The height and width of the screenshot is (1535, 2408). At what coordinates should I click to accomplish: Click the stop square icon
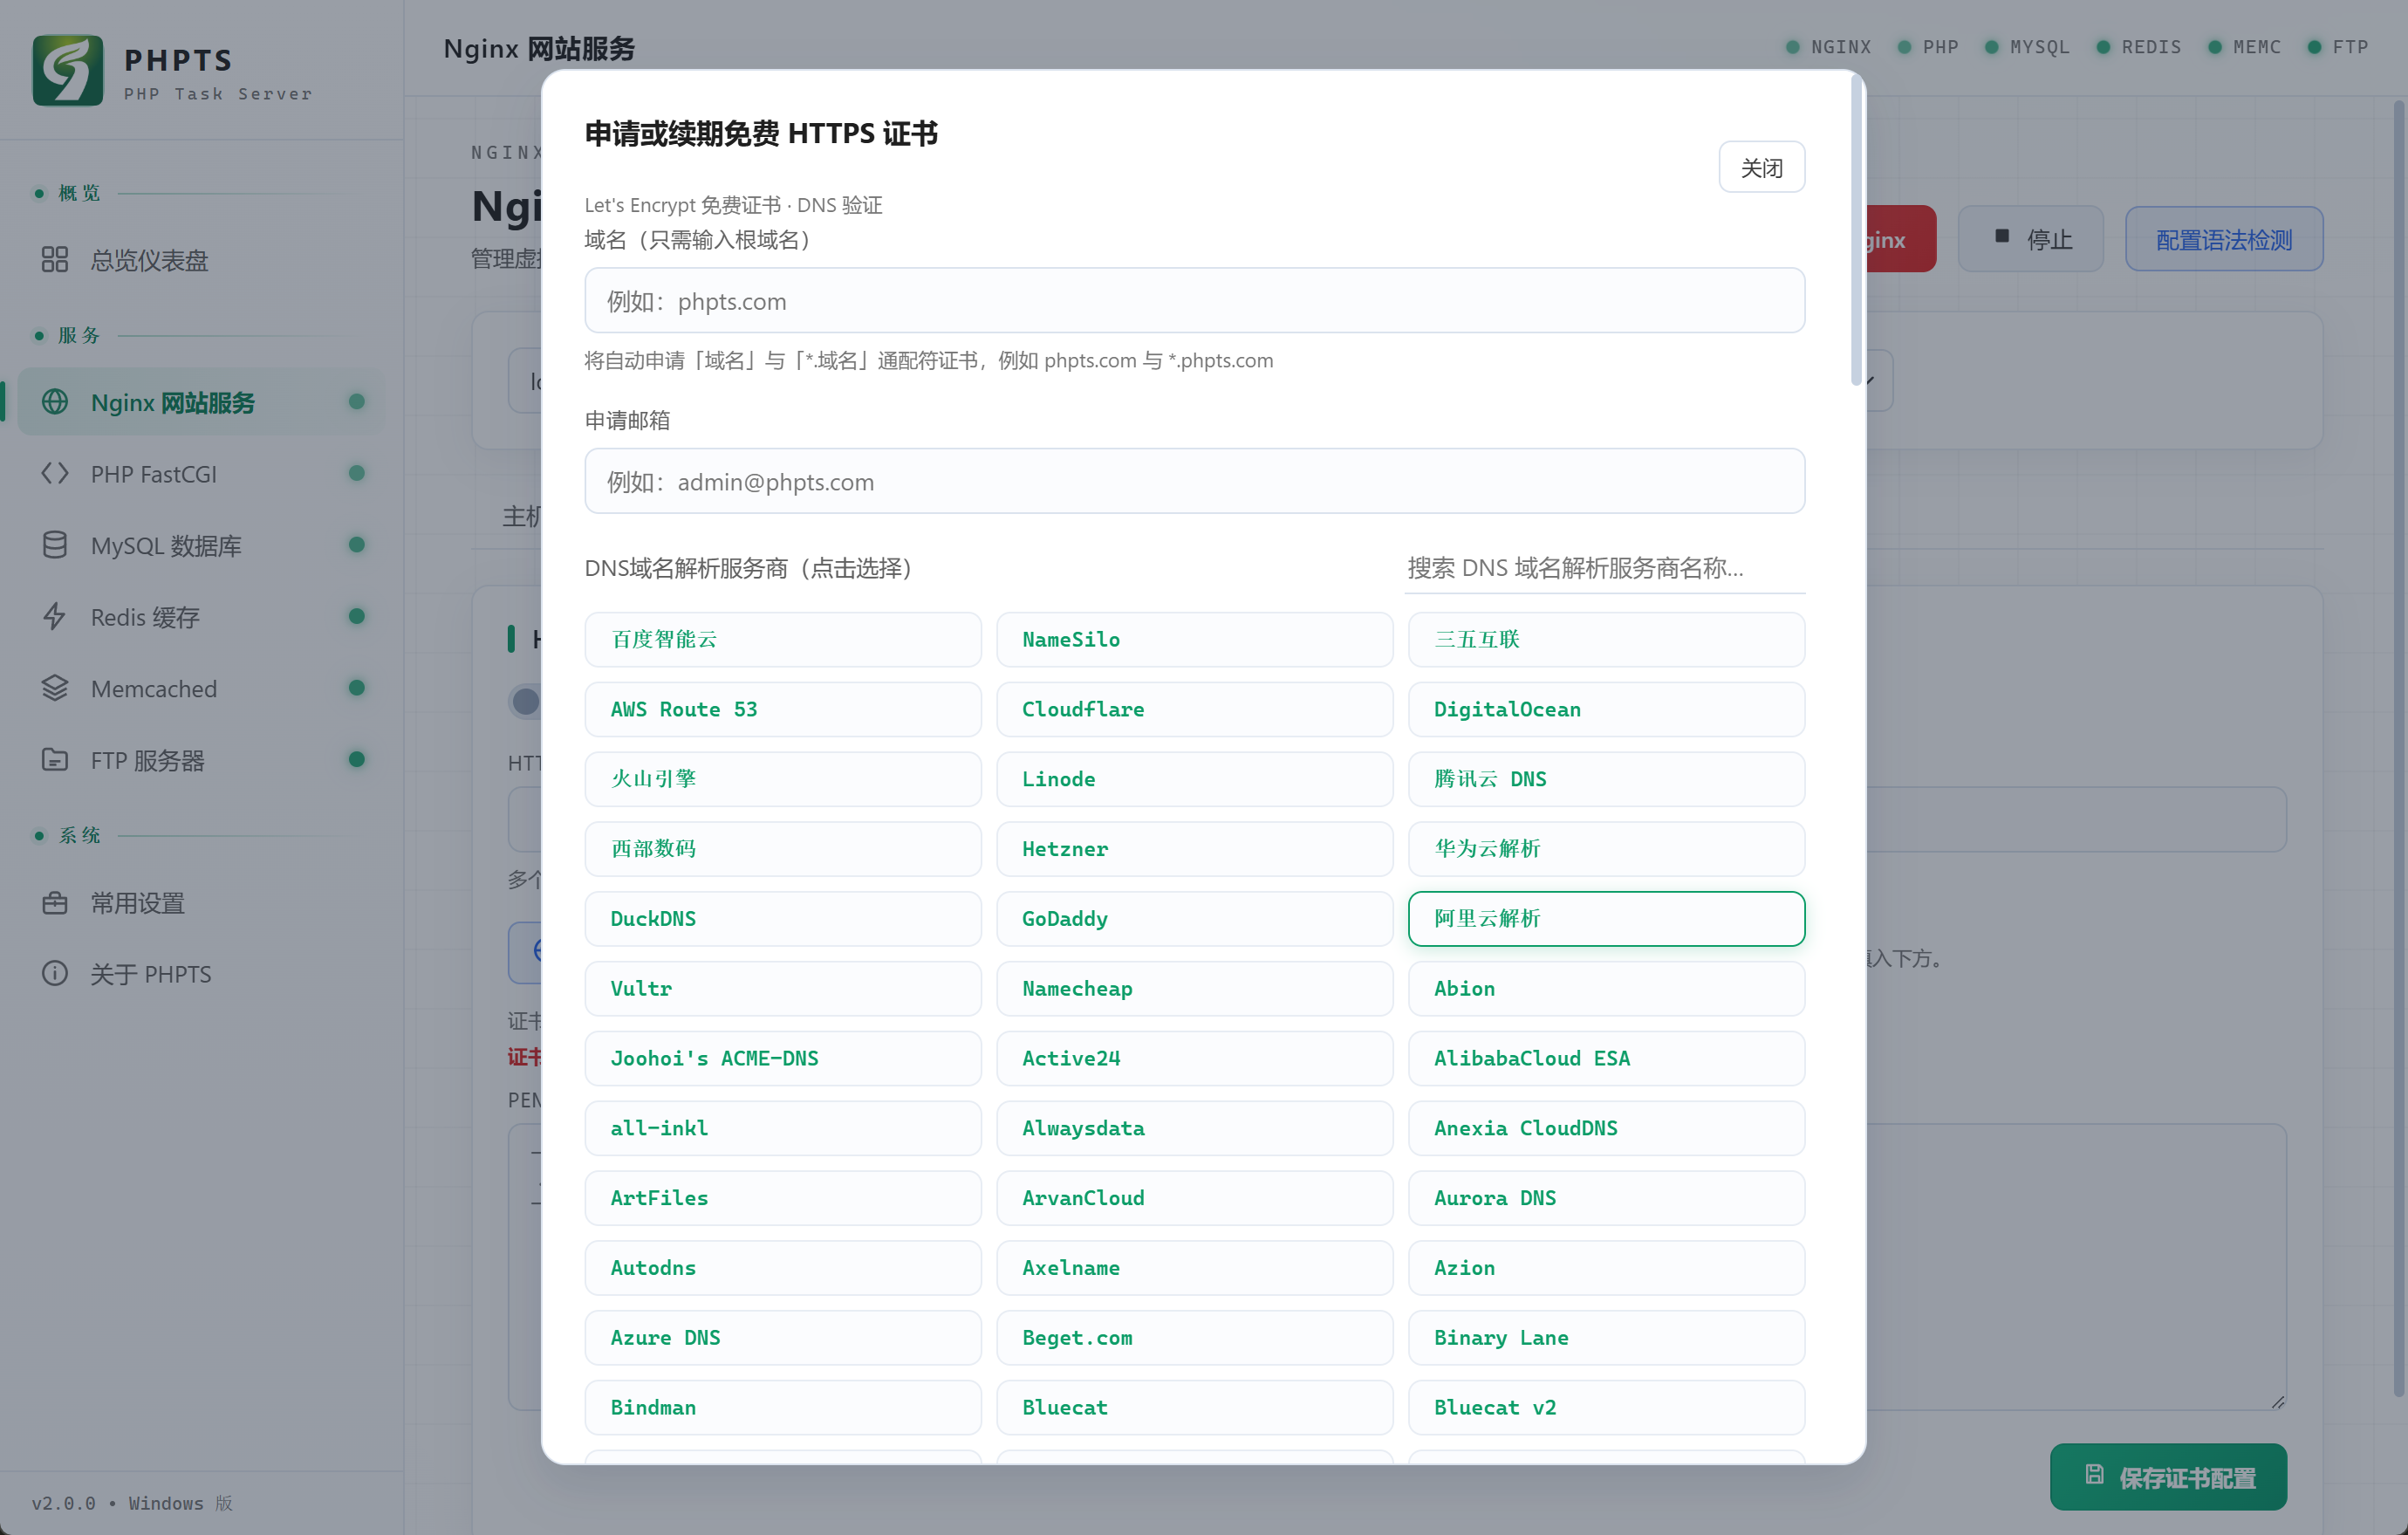2001,237
